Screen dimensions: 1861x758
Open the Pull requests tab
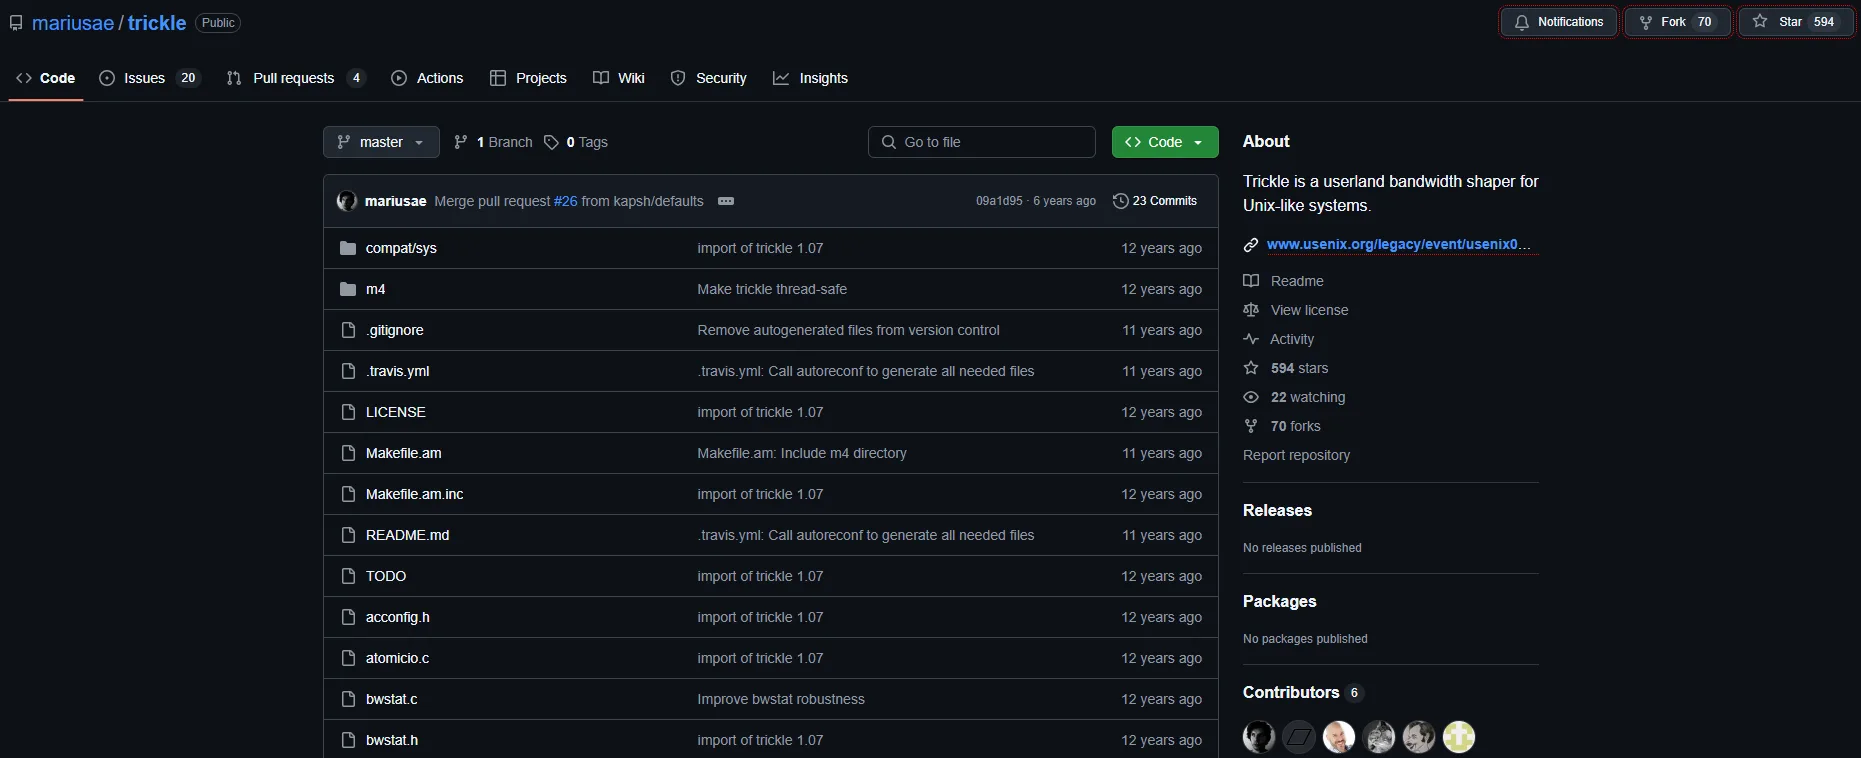pyautogui.click(x=296, y=78)
